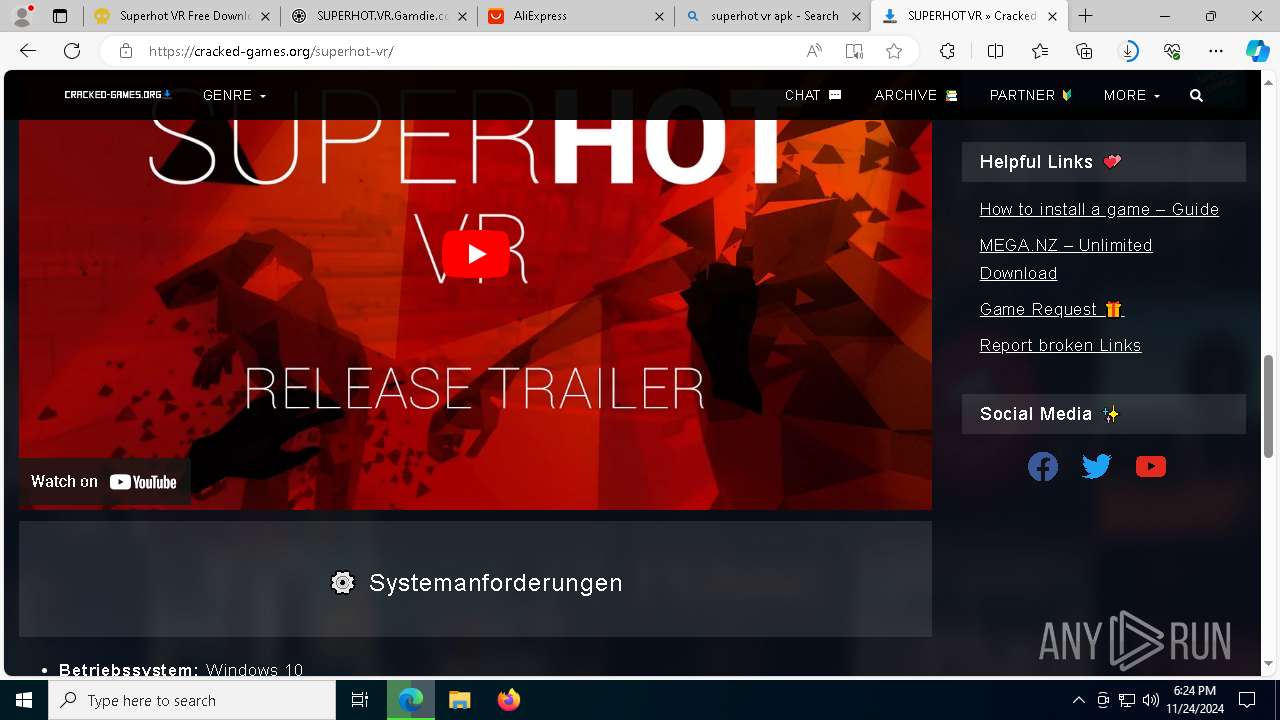Click the Read aloud icon
The image size is (1280, 720).
pyautogui.click(x=814, y=52)
